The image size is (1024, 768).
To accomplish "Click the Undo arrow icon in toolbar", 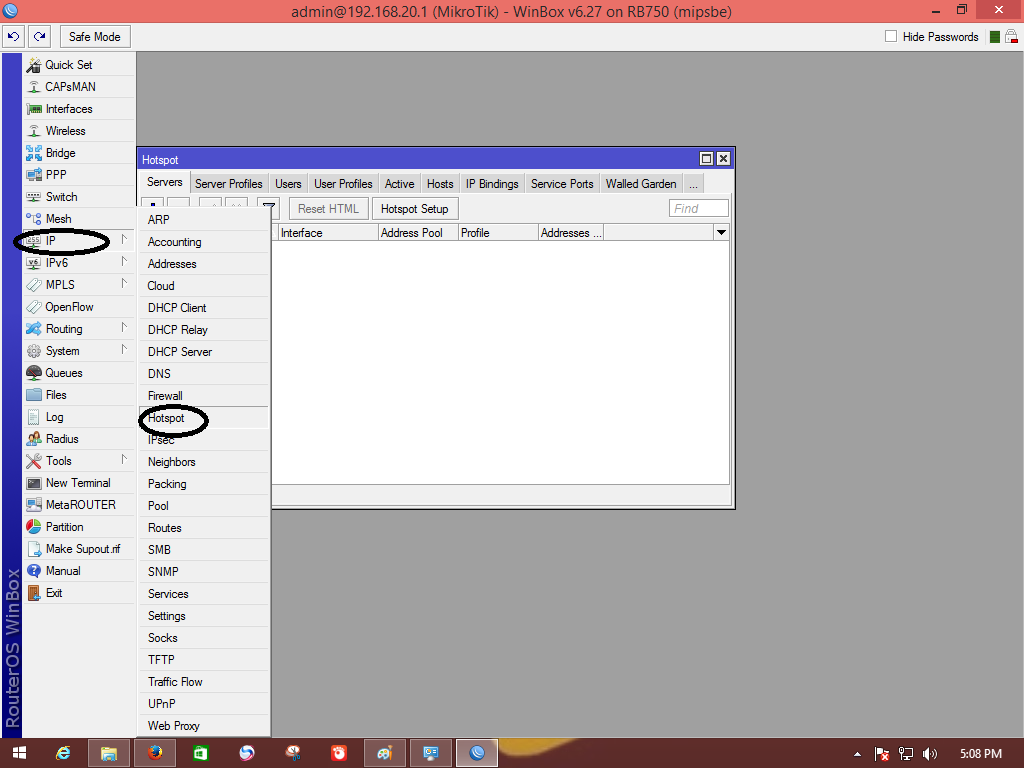I will point(14,37).
